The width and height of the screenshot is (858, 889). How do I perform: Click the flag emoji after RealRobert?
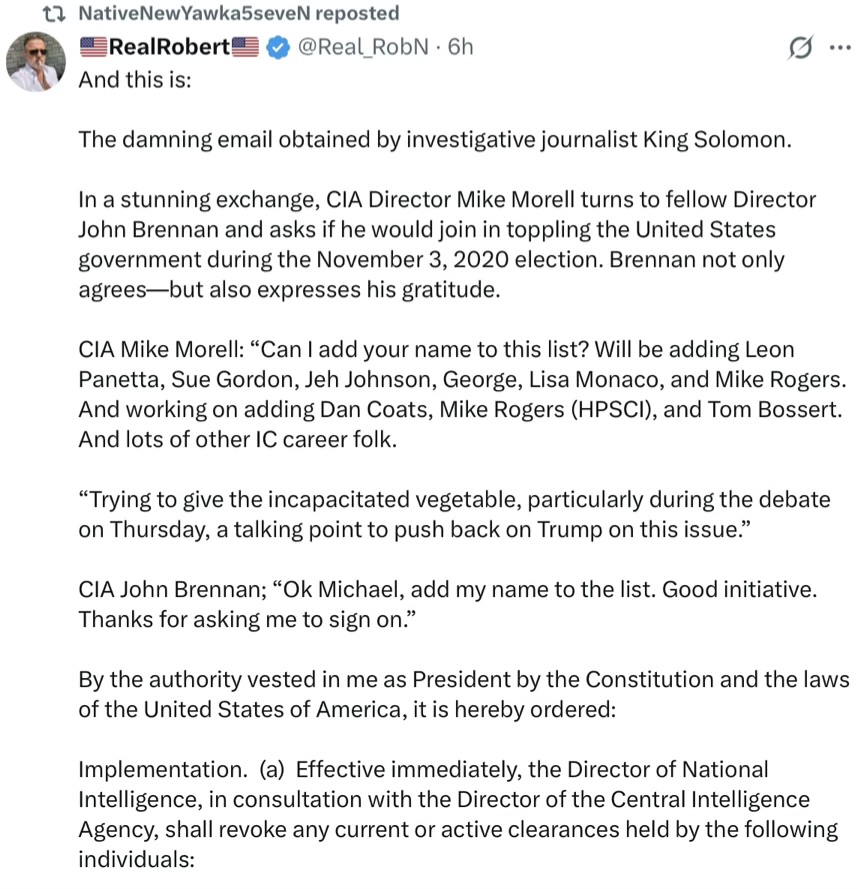[x=246, y=46]
